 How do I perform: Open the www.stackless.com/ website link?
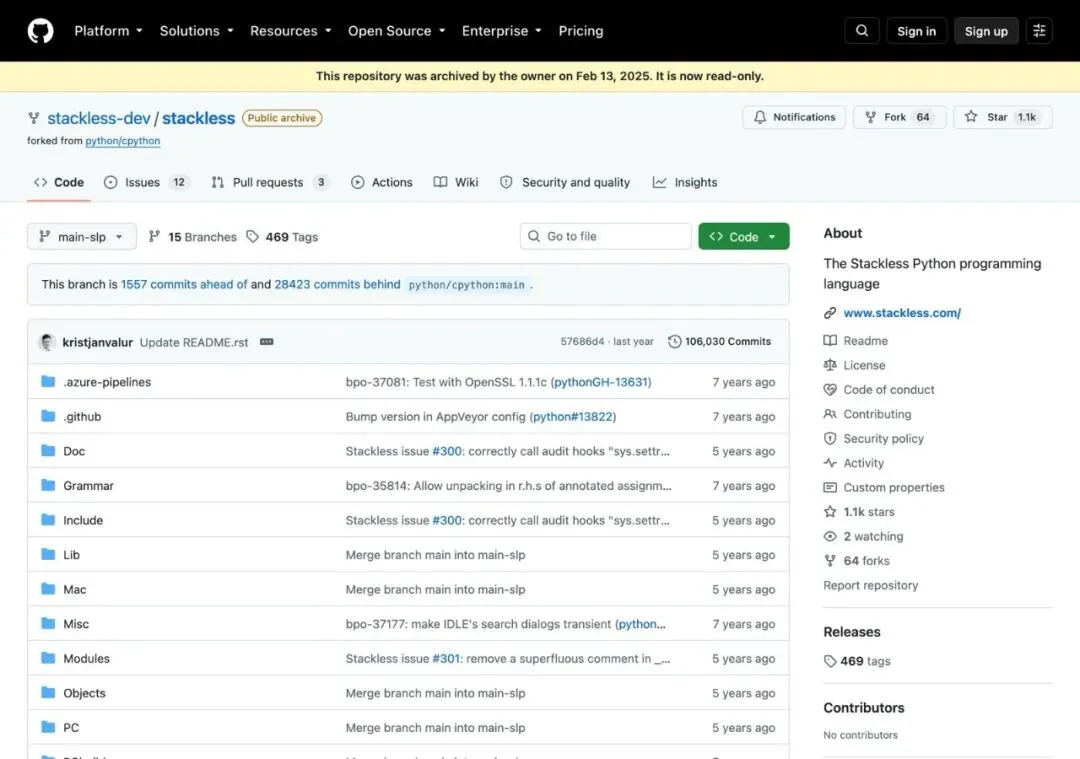coord(902,313)
